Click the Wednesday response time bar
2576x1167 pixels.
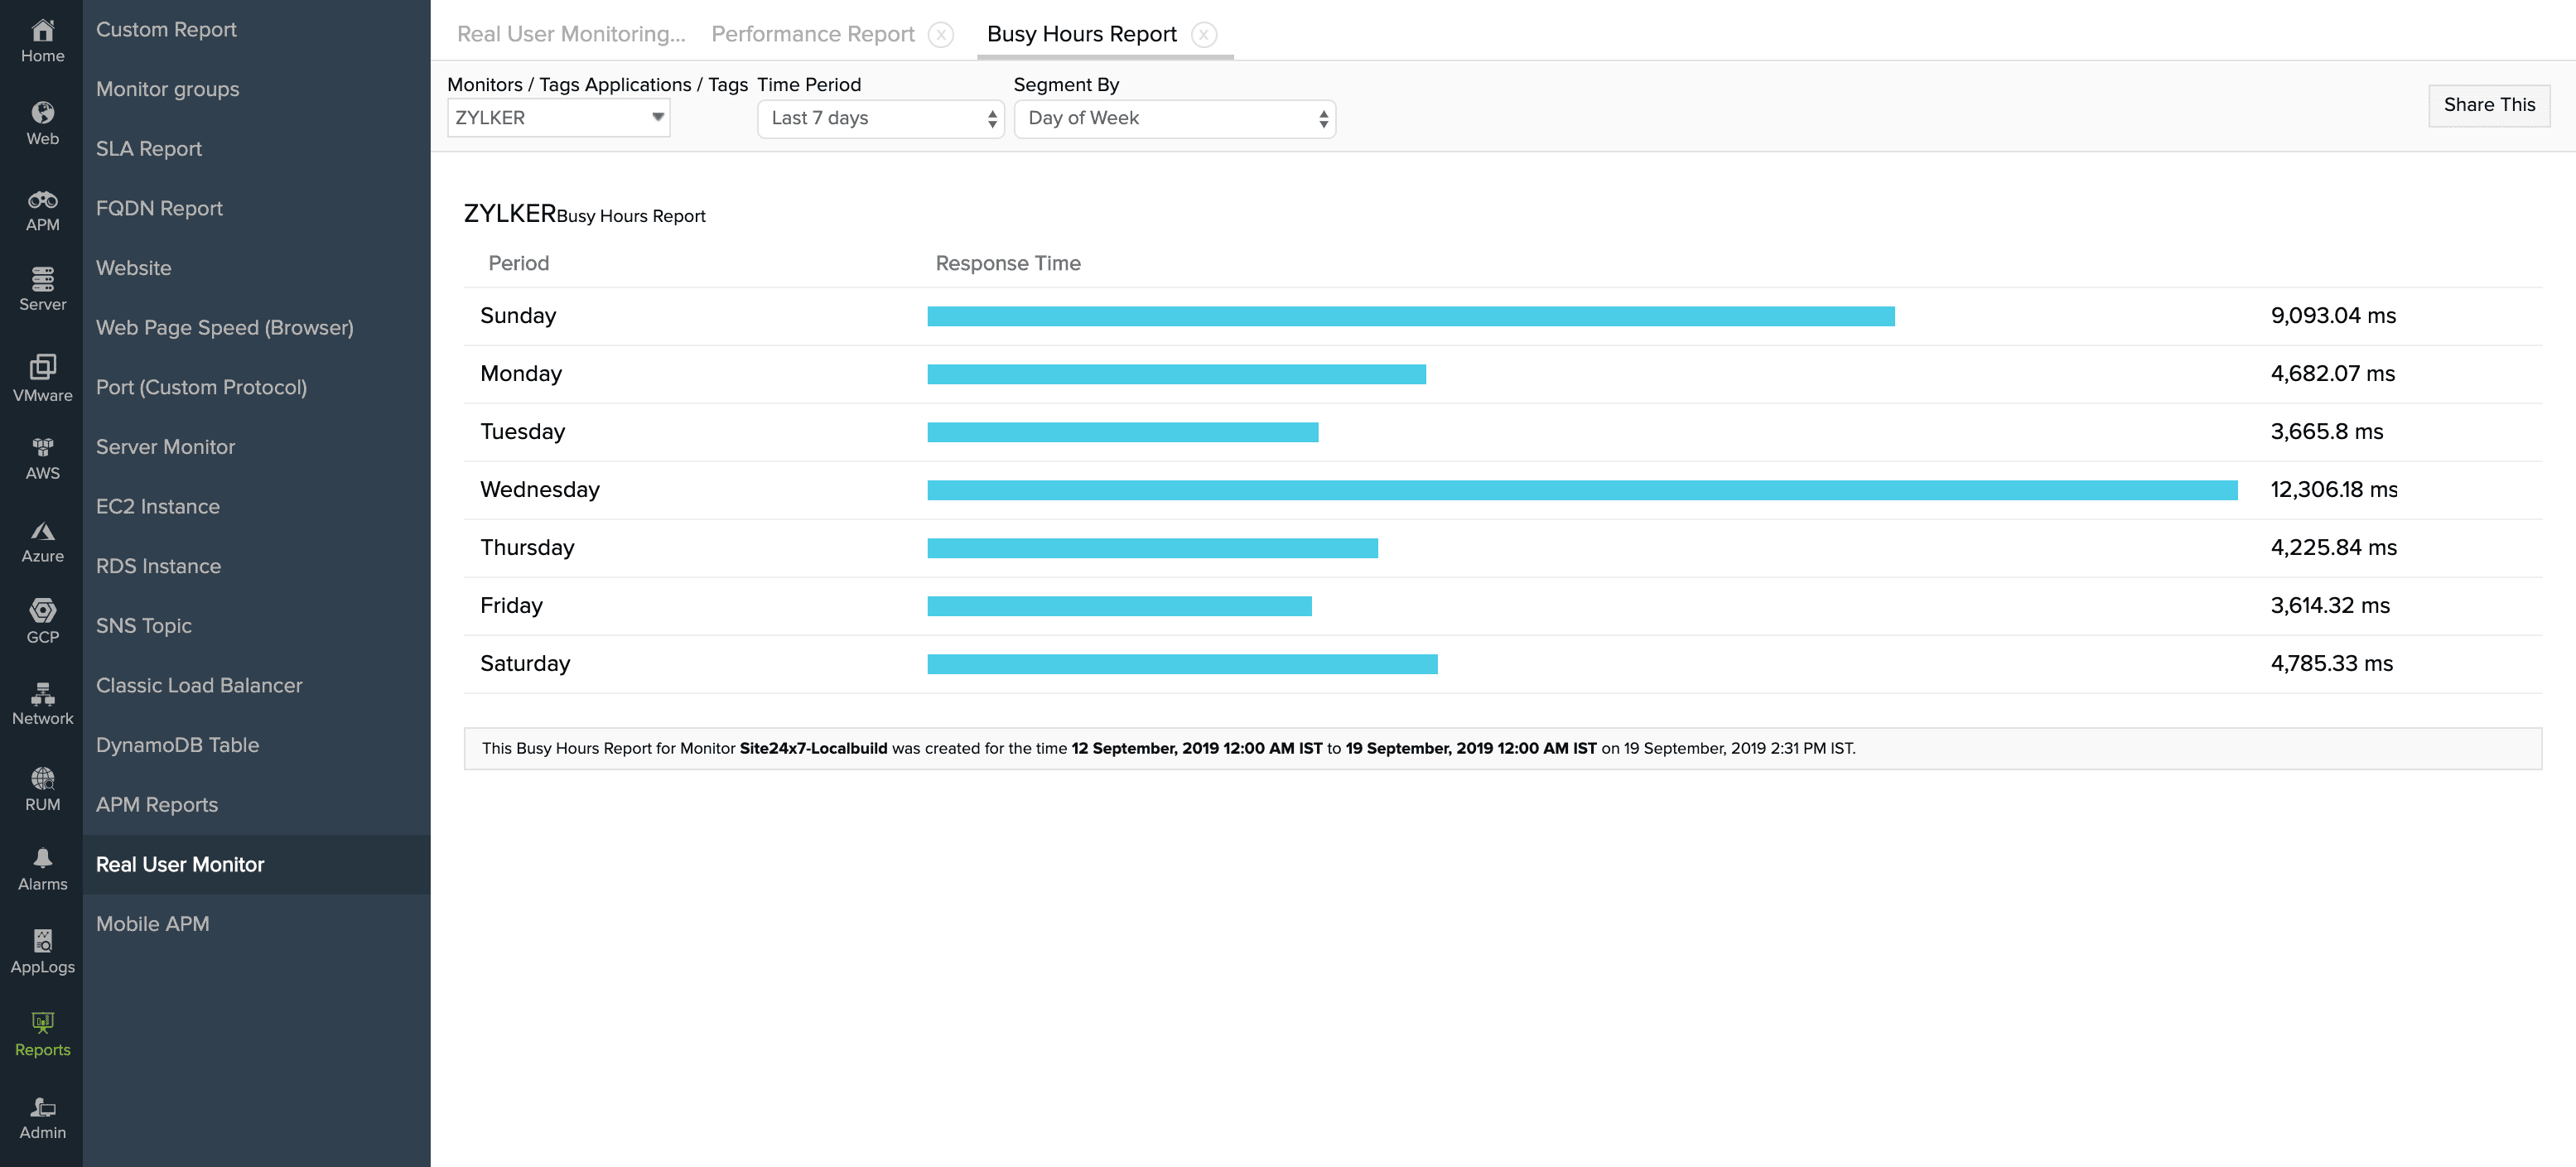point(1581,490)
